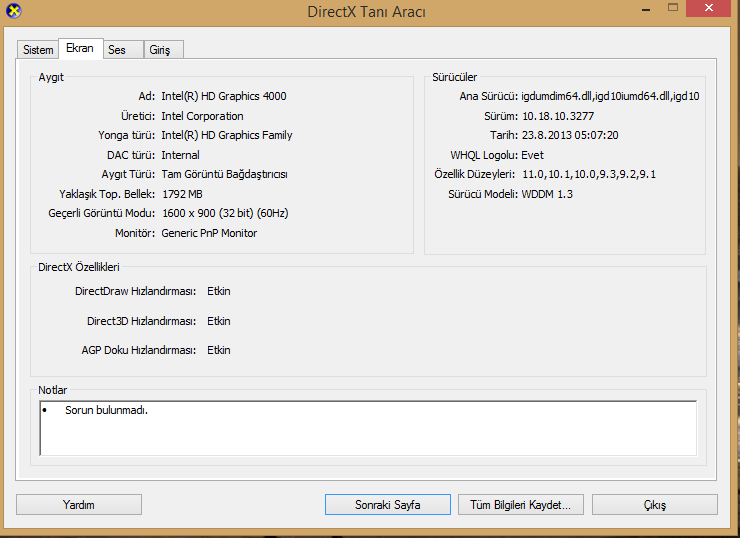Click DirectDraw Hızlandırması Etkin status

pos(219,291)
